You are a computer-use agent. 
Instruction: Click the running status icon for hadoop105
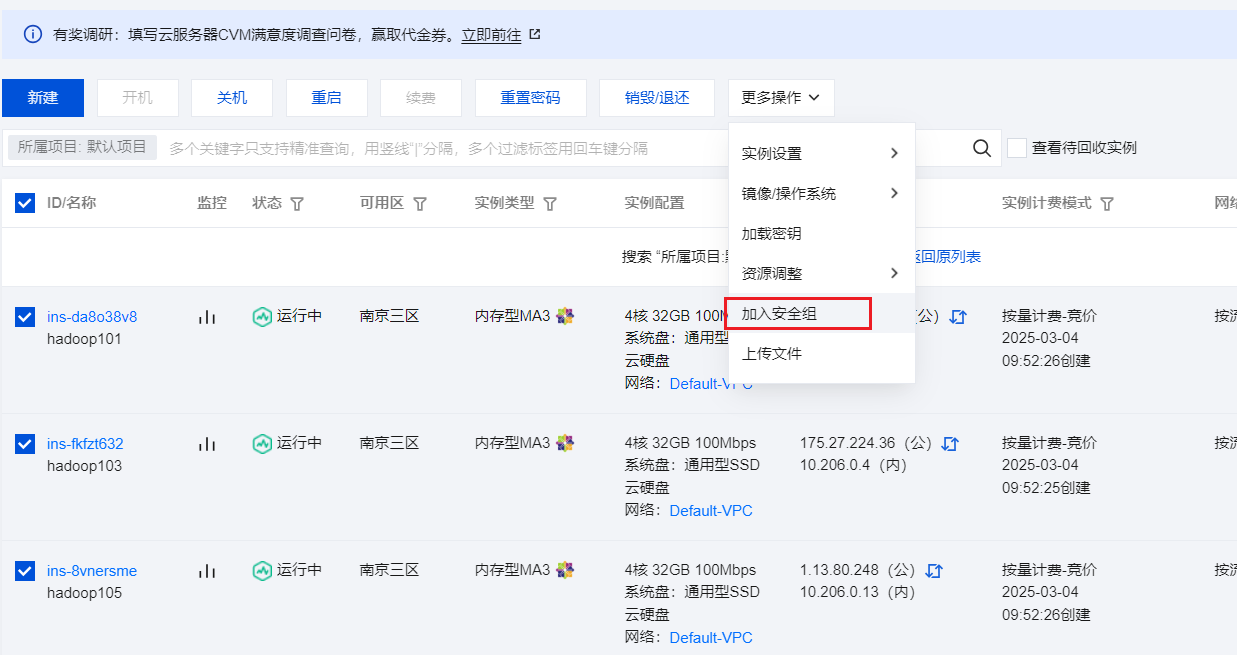click(262, 571)
